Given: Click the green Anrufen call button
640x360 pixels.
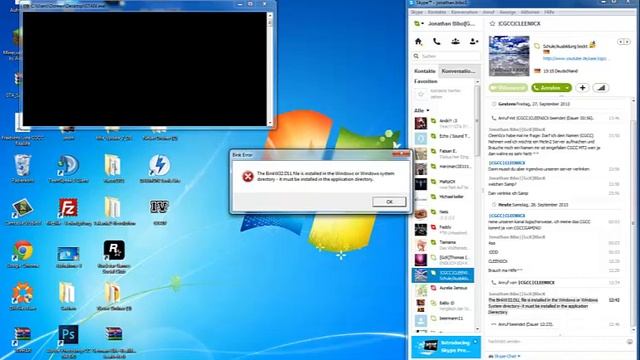Looking at the screenshot, I should click(547, 88).
